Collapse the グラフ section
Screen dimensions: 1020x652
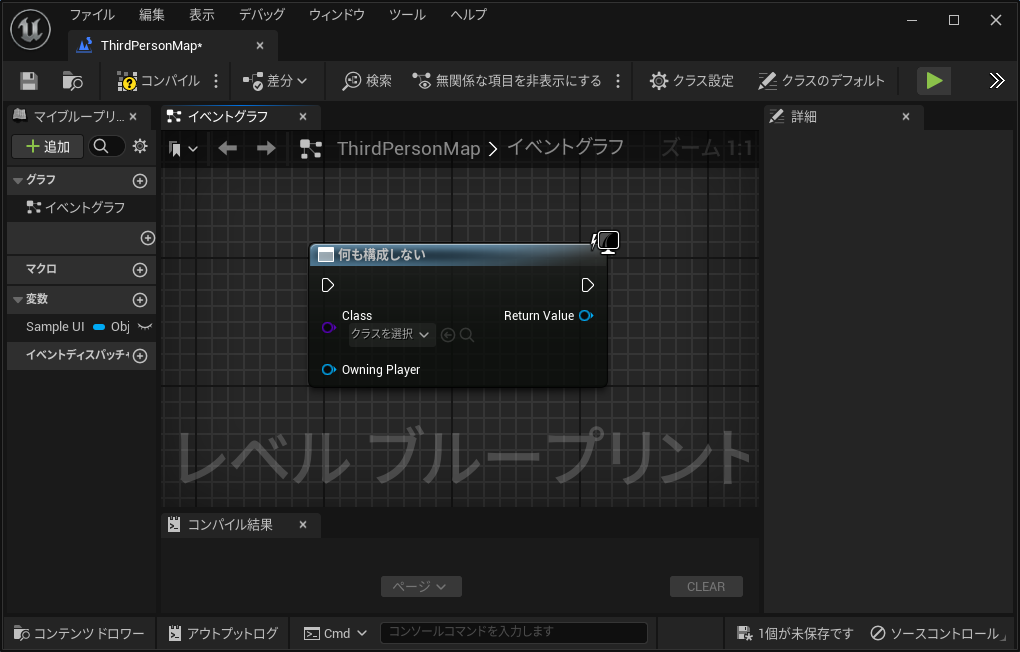tap(18, 180)
